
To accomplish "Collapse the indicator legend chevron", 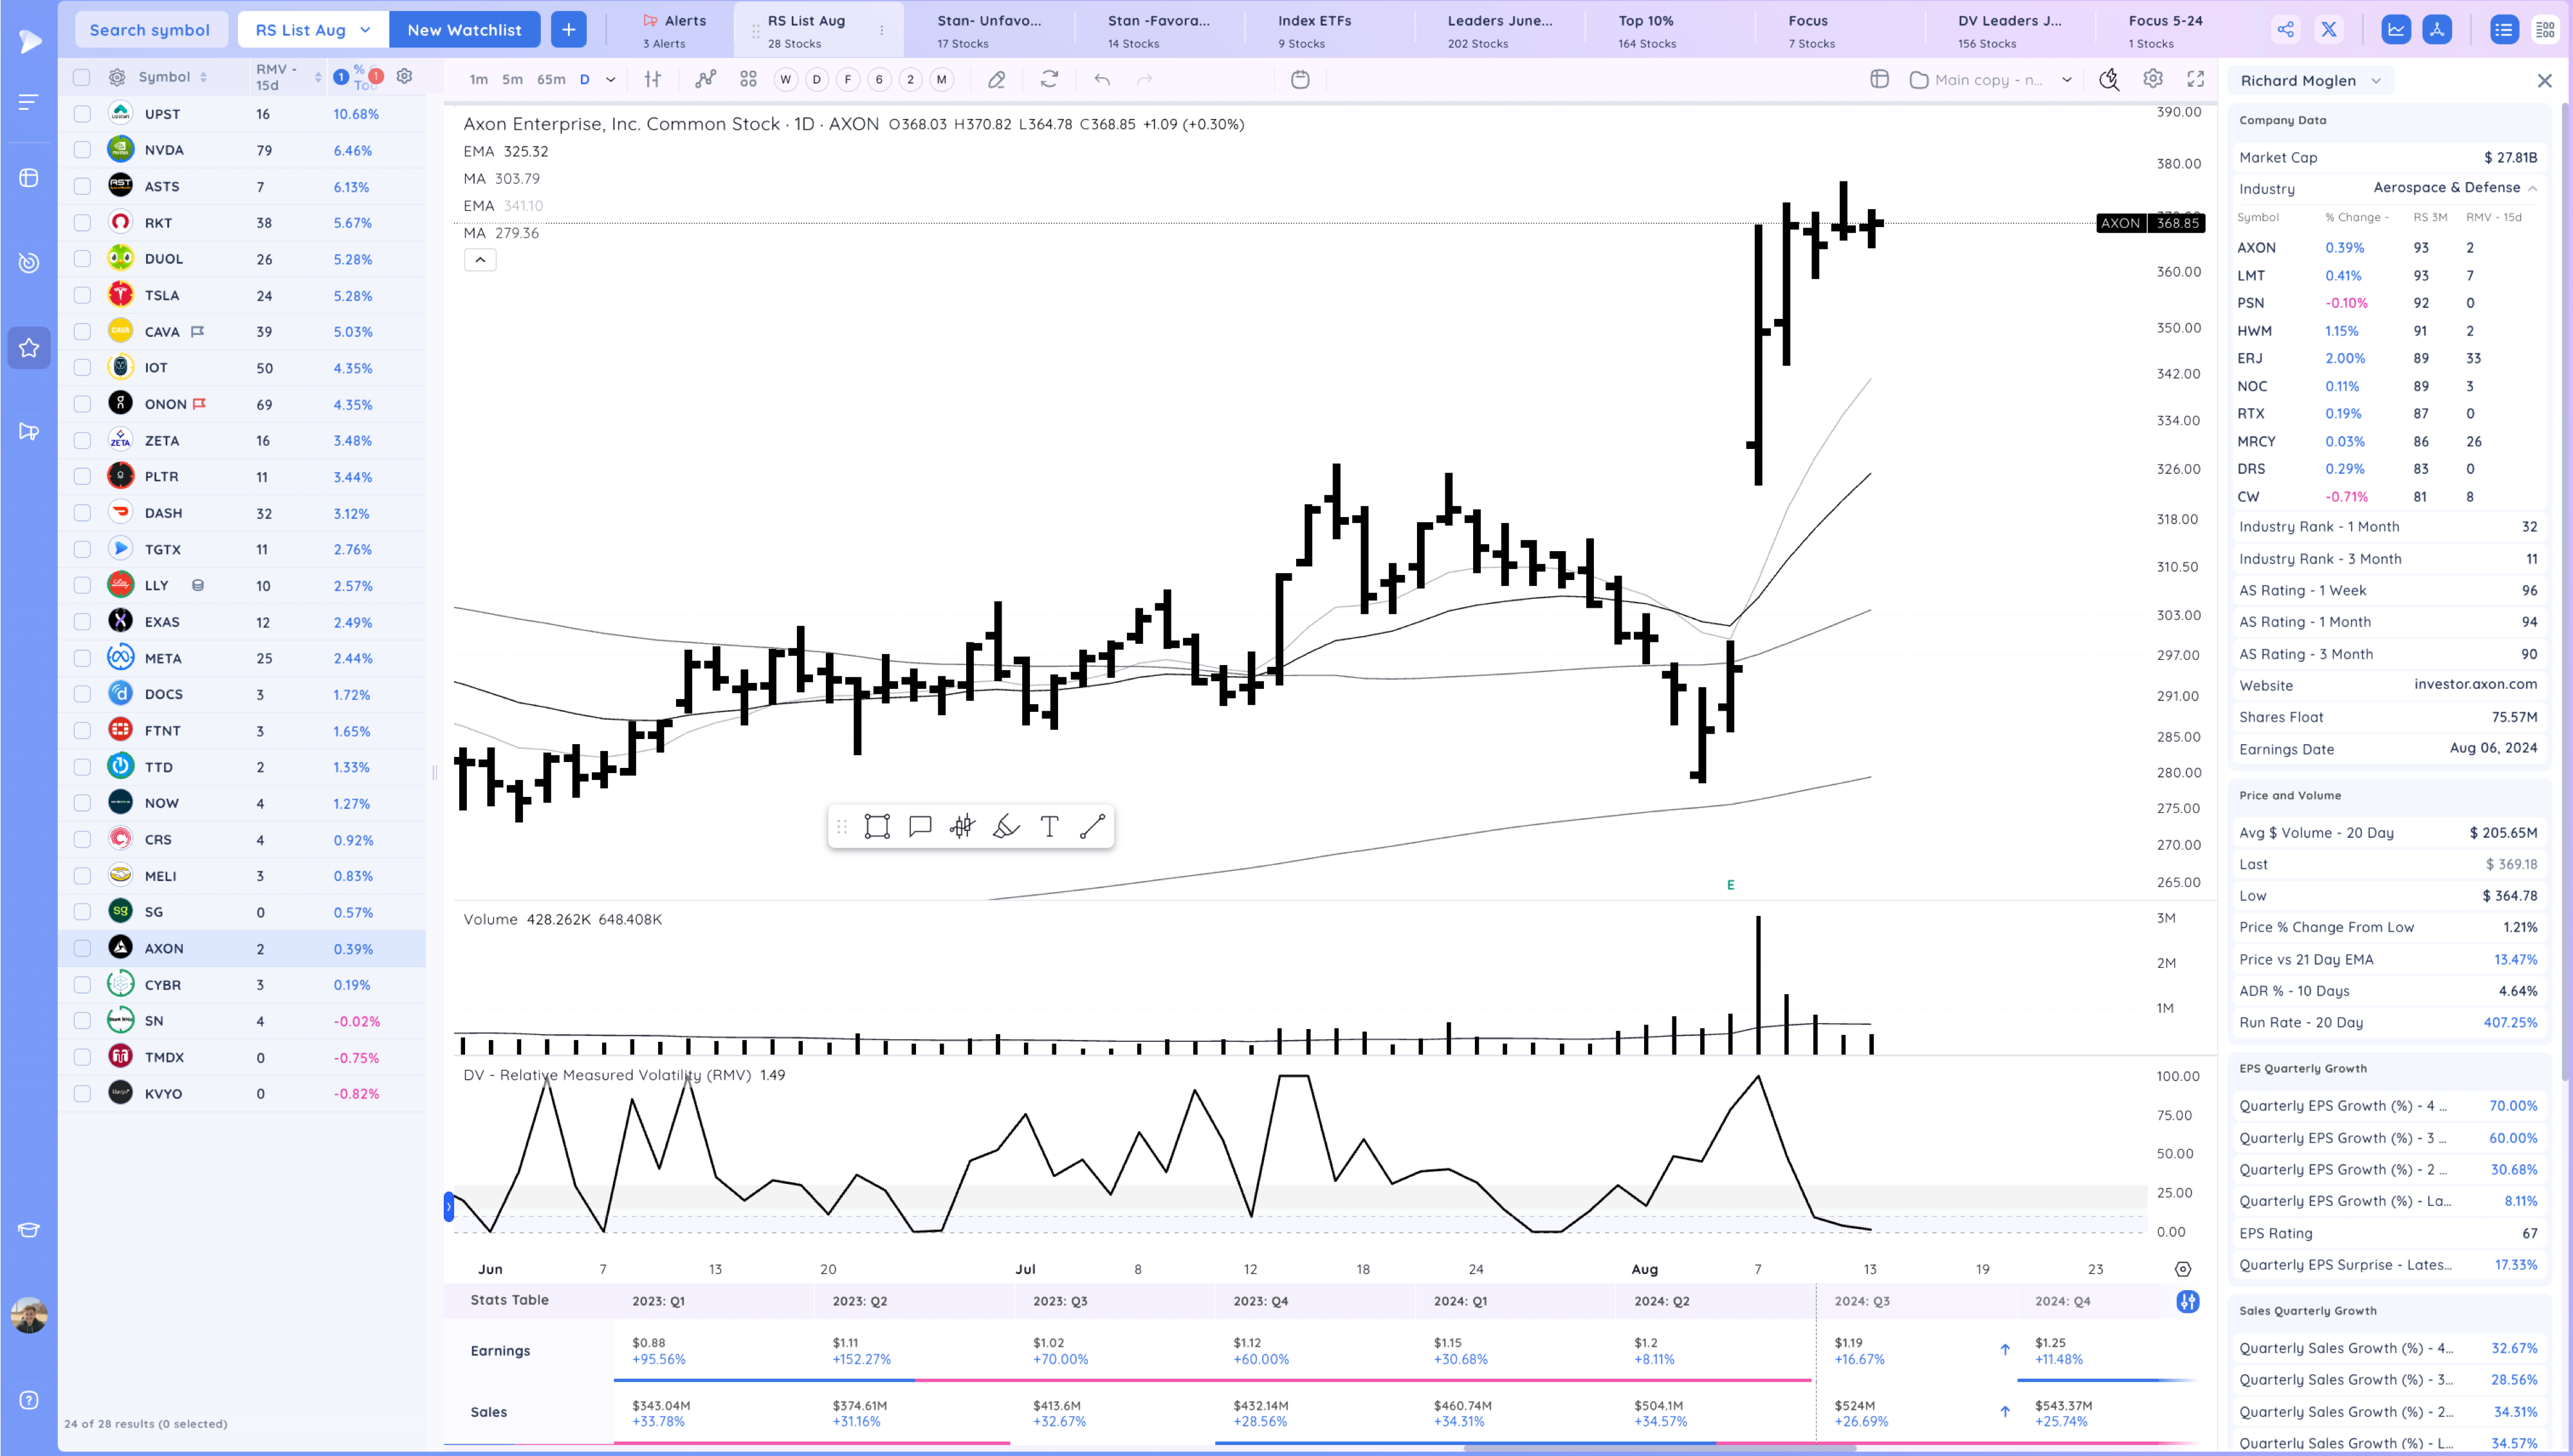I will [480, 260].
